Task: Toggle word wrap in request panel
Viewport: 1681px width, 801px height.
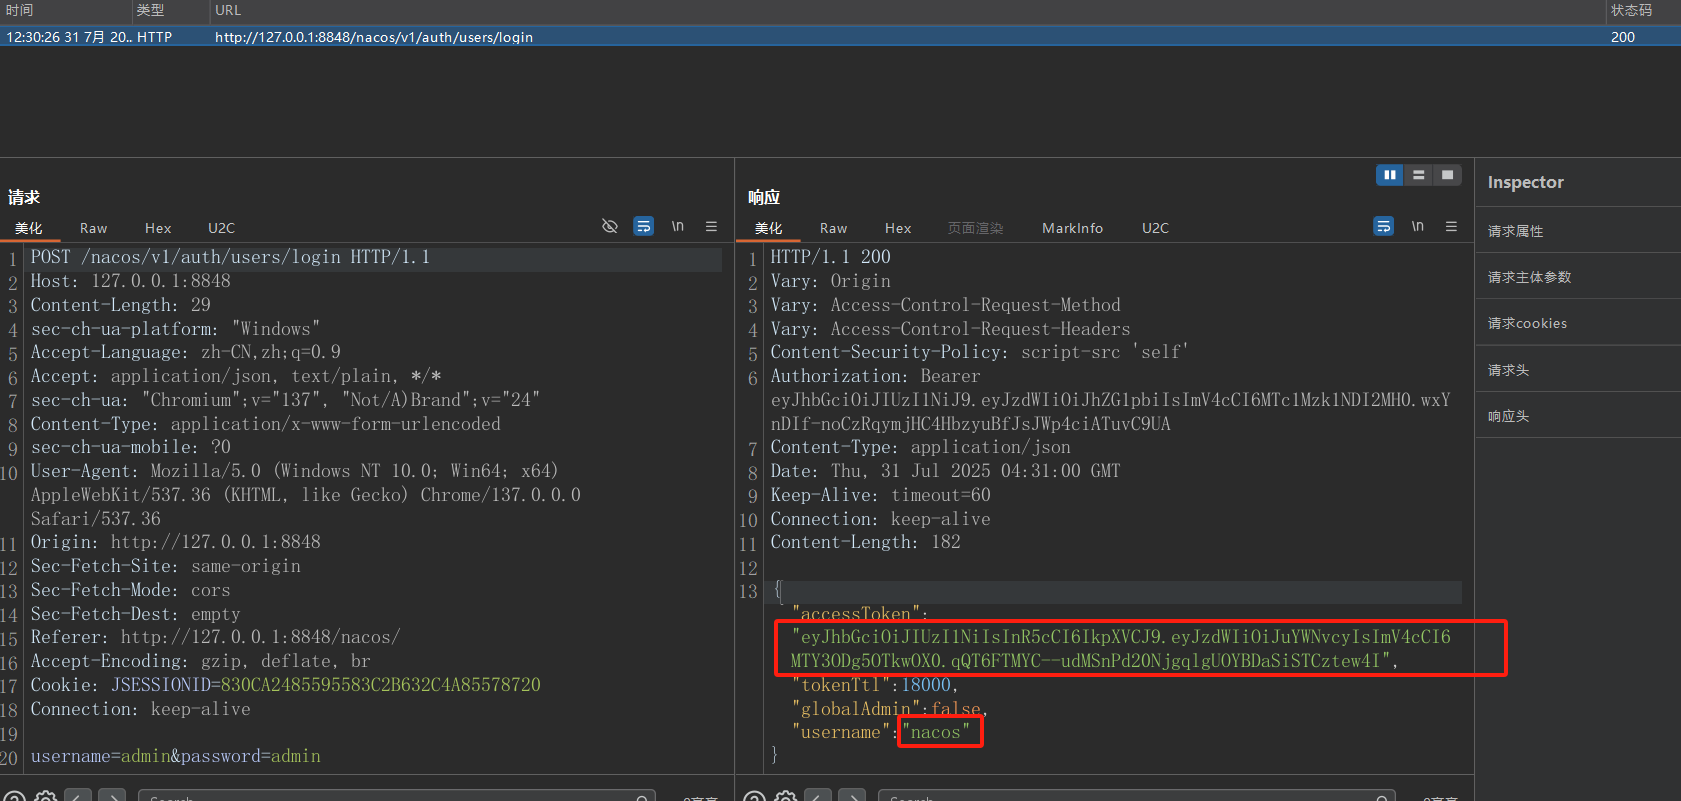Action: coord(644,226)
